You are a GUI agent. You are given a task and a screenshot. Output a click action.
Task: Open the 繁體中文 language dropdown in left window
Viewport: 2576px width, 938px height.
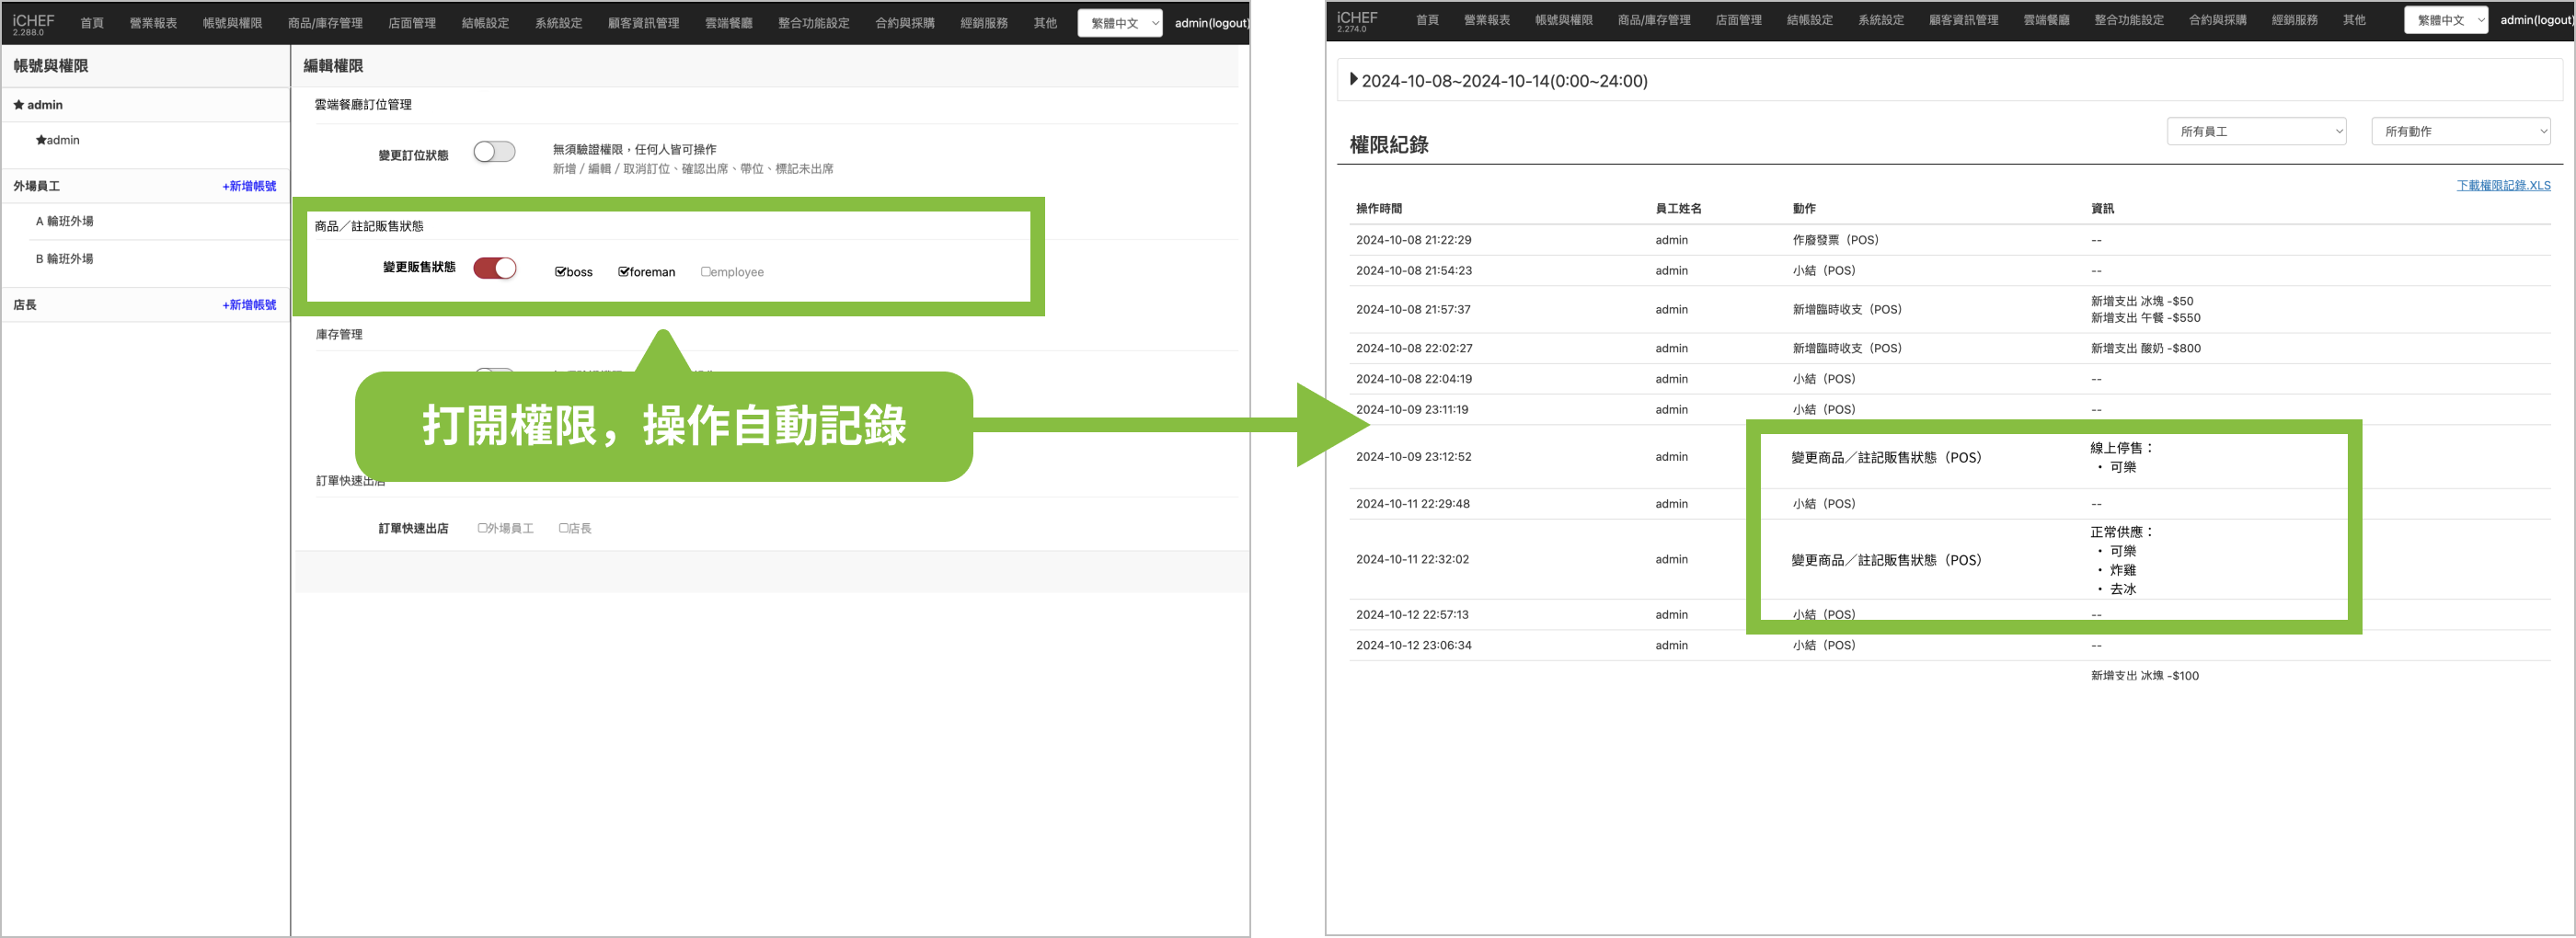[1119, 23]
